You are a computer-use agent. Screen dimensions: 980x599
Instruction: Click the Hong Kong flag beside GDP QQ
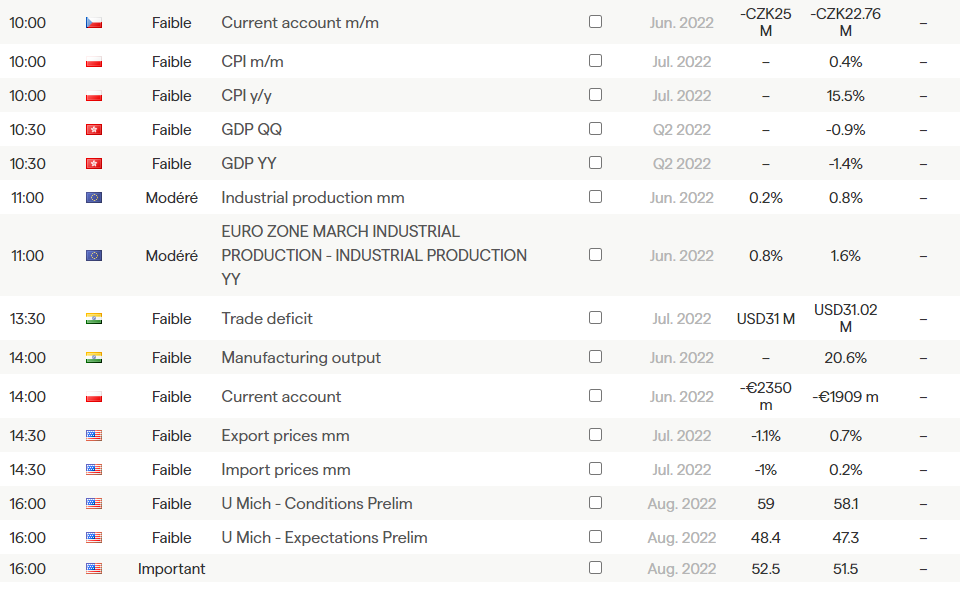94,130
